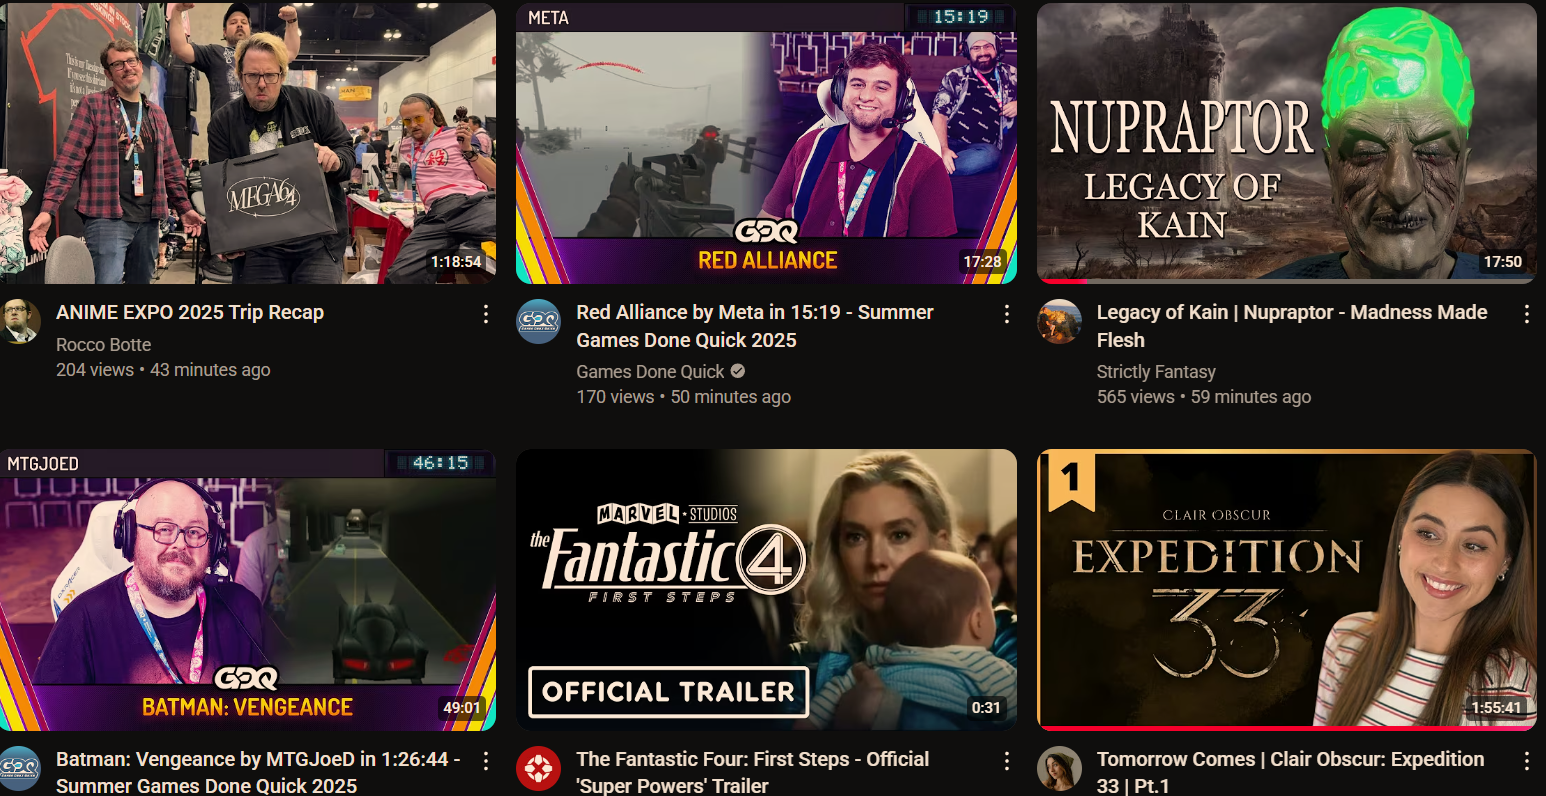Screen dimensions: 1546x796
Task: Open Strictly Fantasy channel avatar
Action: click(1059, 321)
